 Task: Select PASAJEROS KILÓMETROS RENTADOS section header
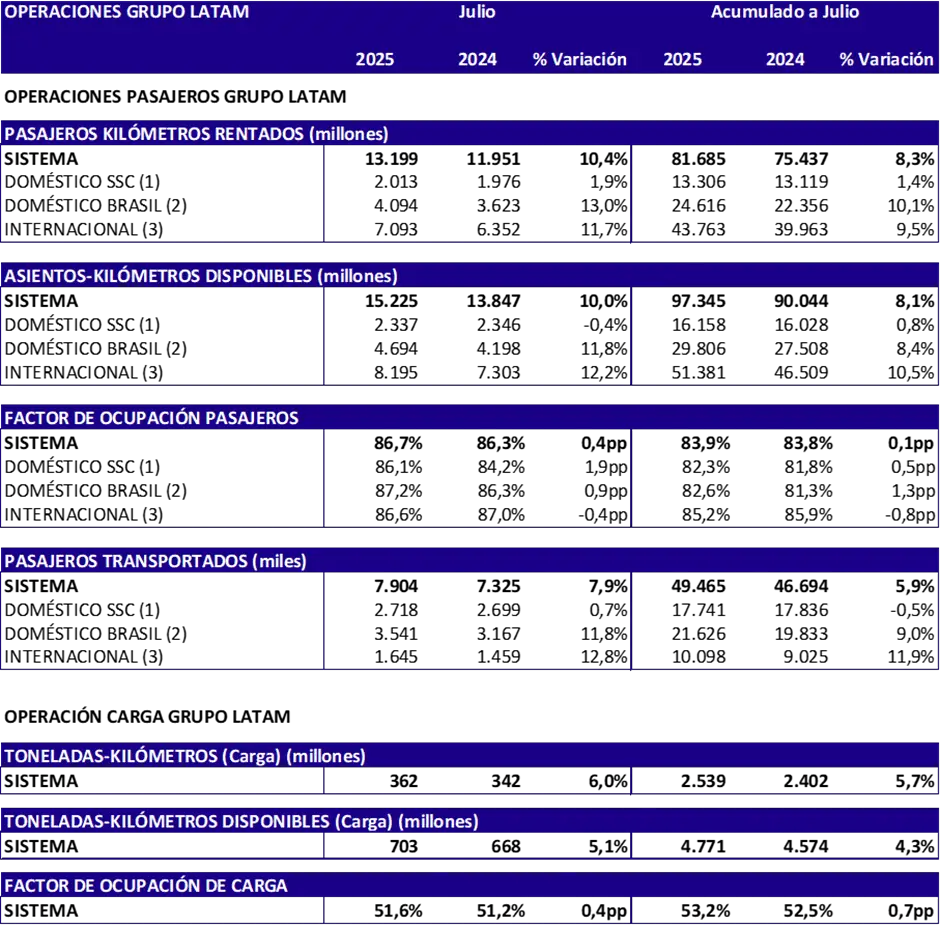(197, 134)
